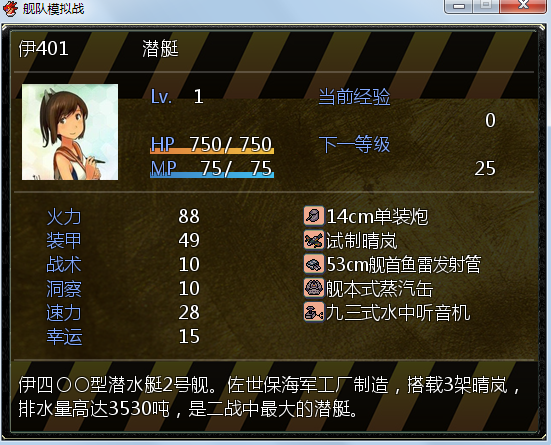The height and width of the screenshot is (445, 551).
Task: Click the 火力 stat label
Action: coord(64,217)
